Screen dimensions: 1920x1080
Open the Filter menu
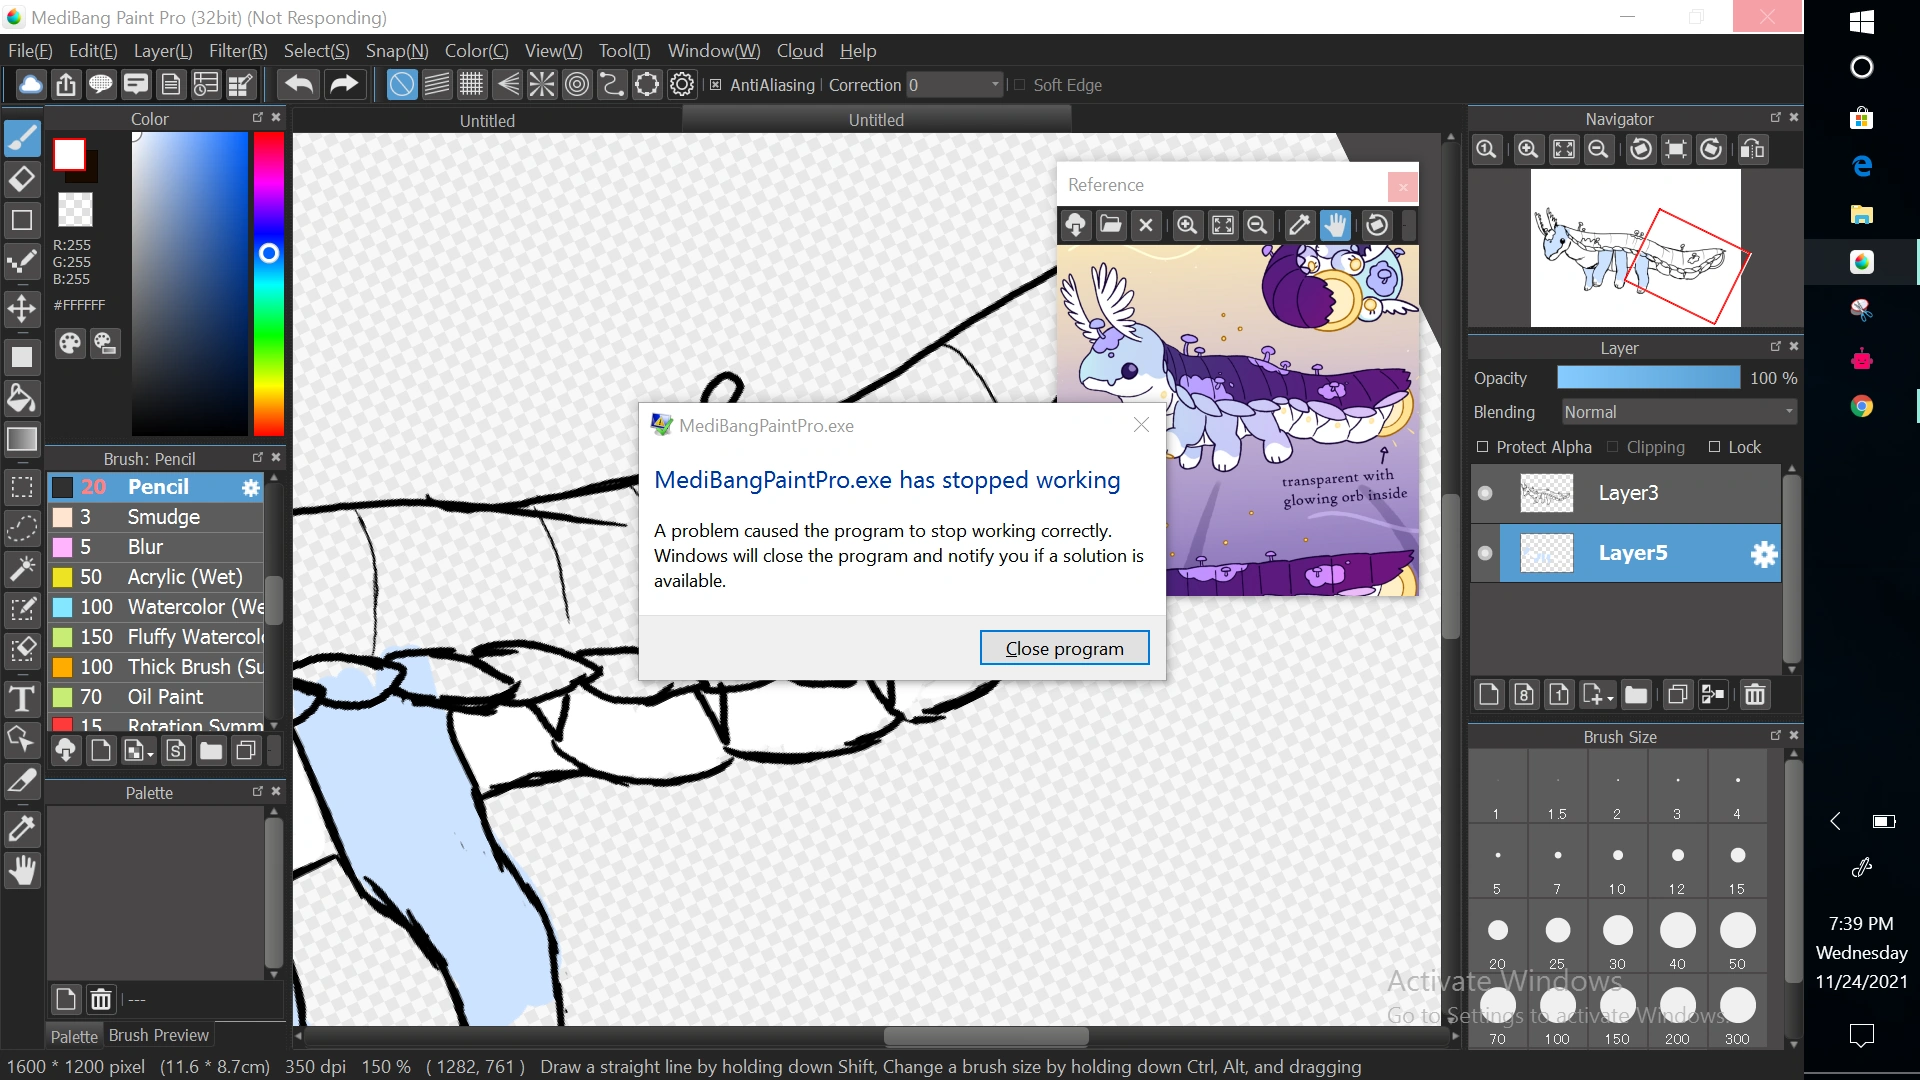point(237,51)
